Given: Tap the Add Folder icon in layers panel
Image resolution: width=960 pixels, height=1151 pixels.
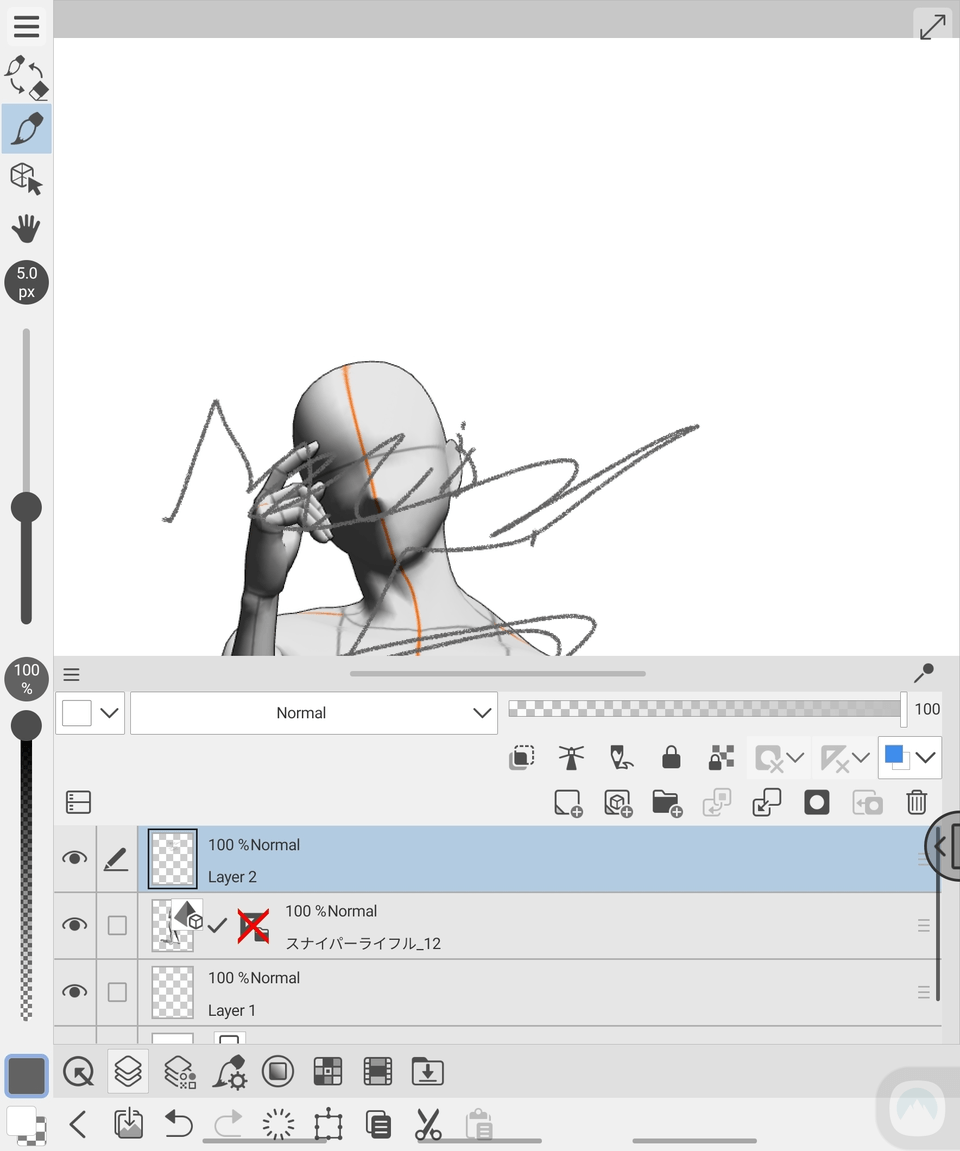Looking at the screenshot, I should (x=667, y=802).
